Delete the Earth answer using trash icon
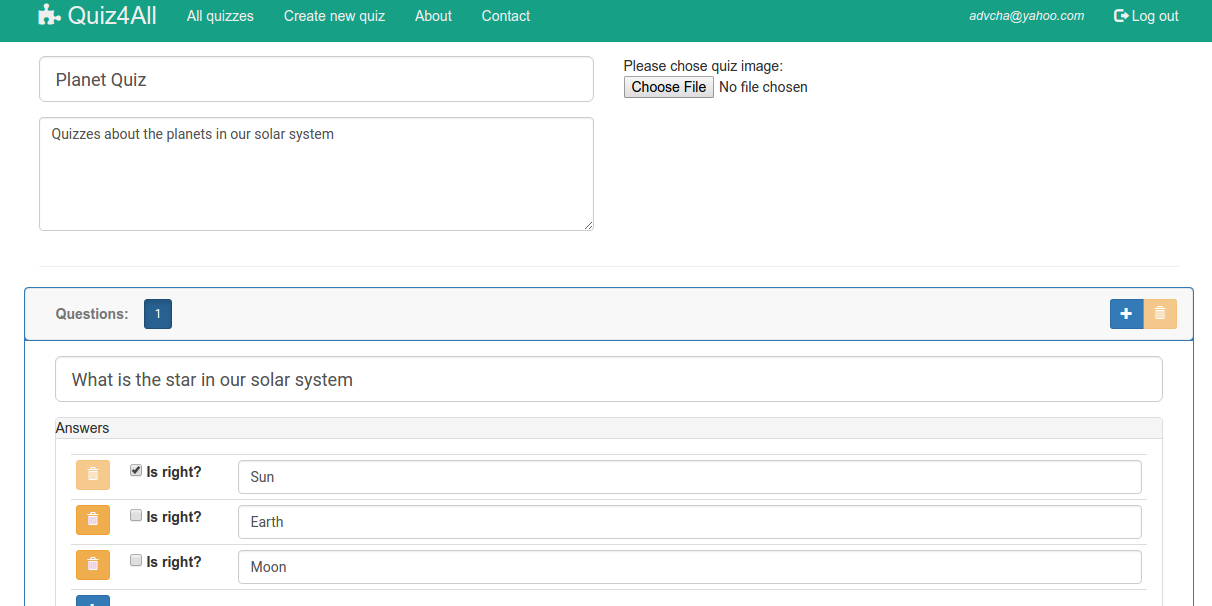Image resolution: width=1212 pixels, height=606 pixels. (x=93, y=520)
